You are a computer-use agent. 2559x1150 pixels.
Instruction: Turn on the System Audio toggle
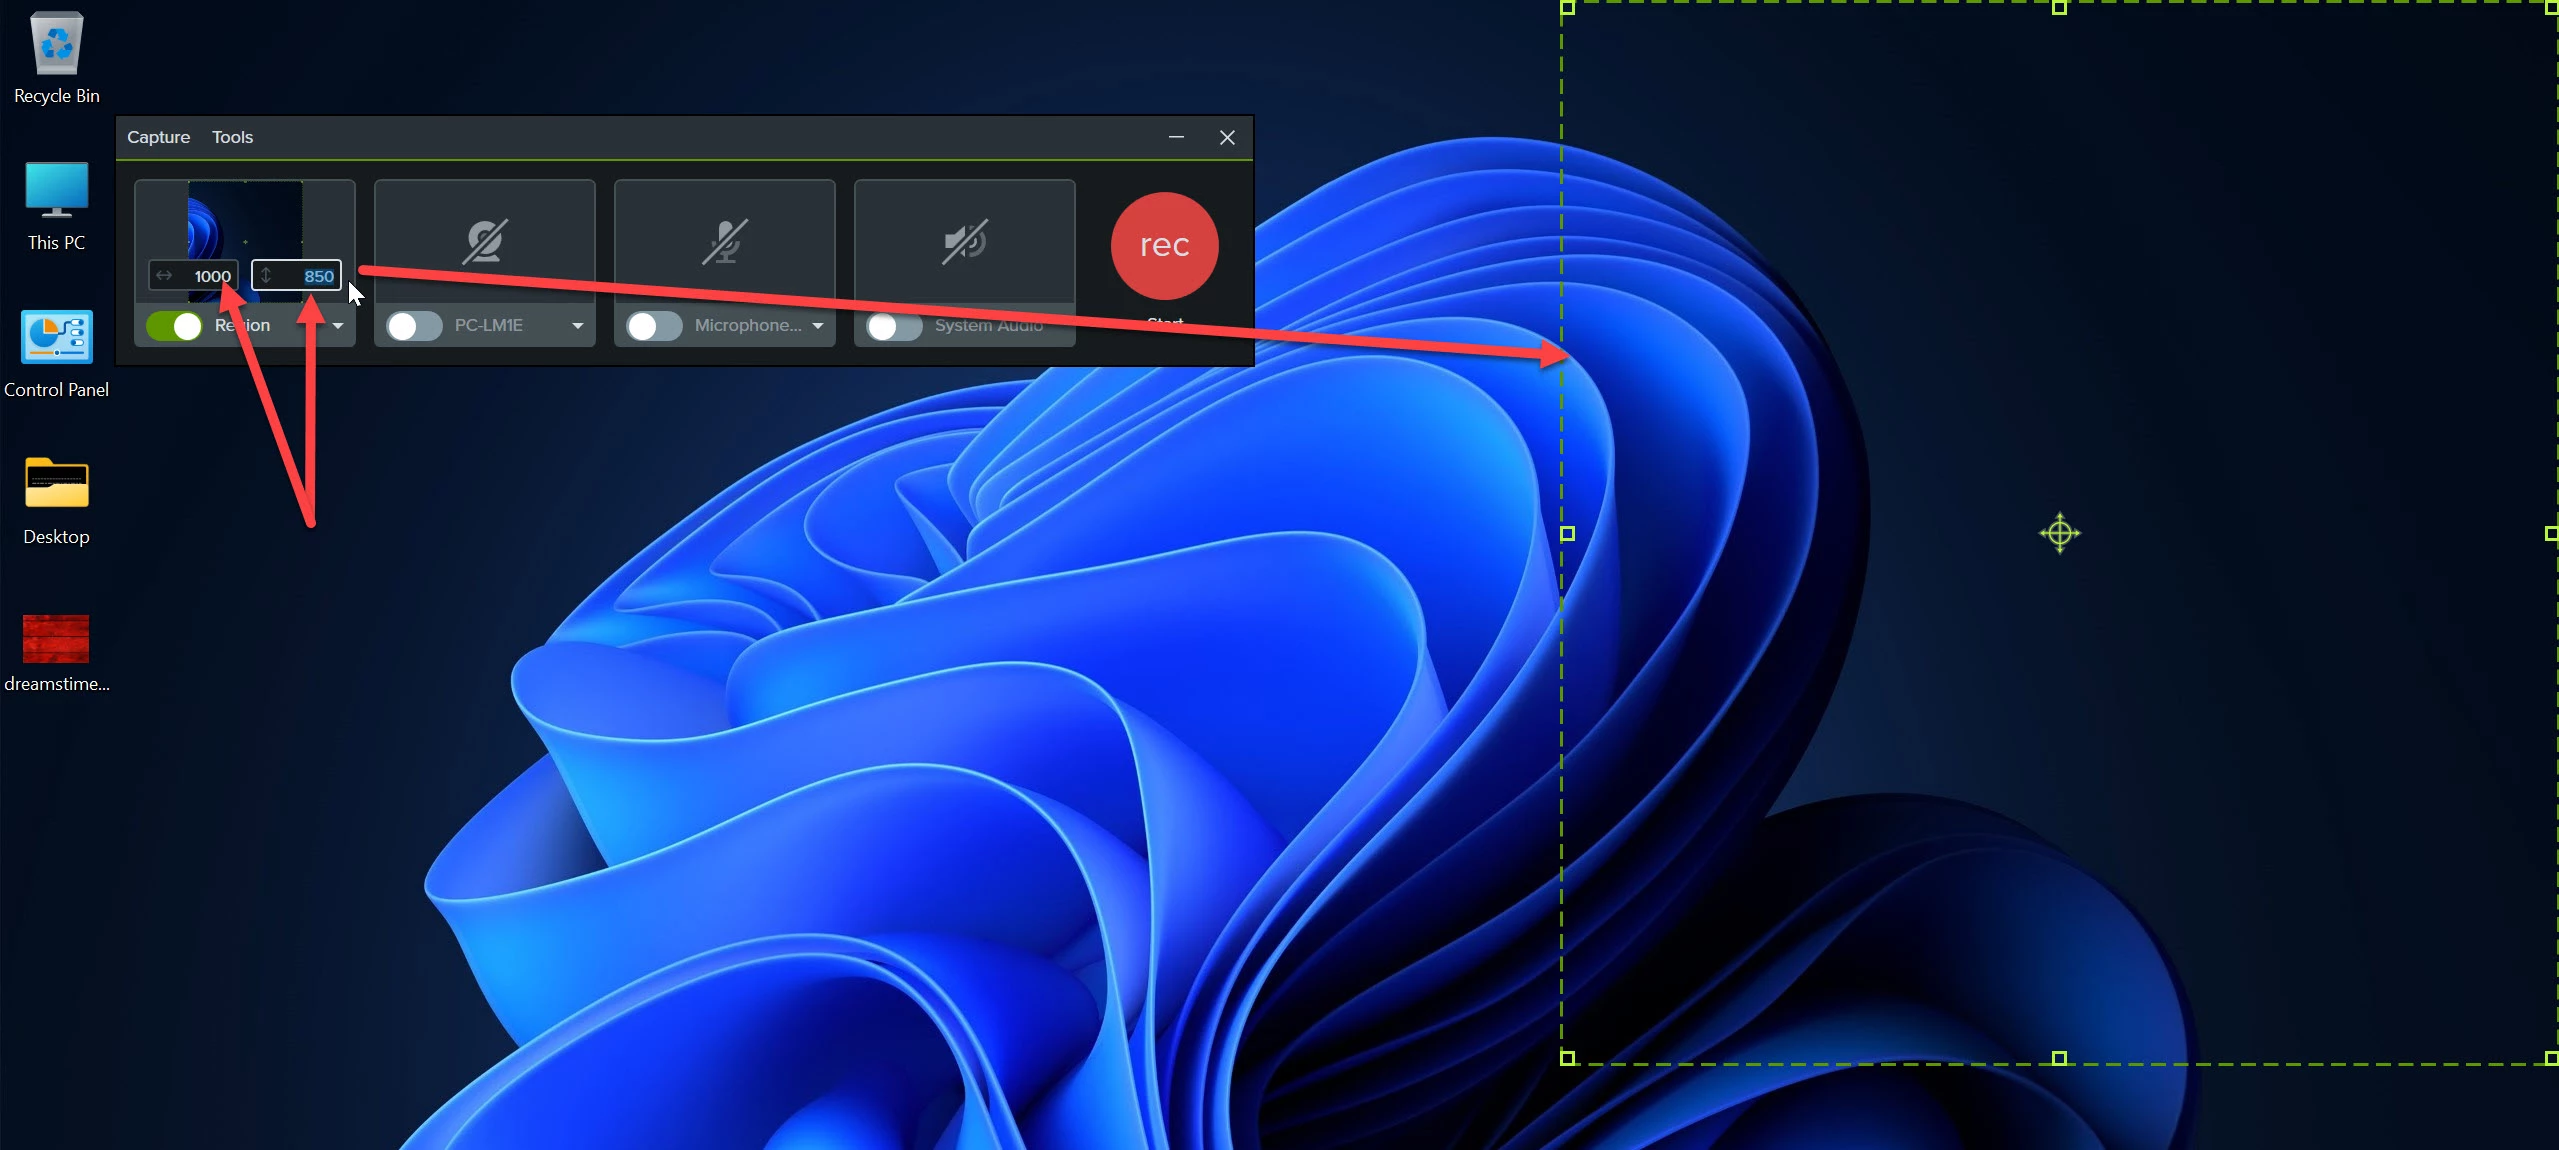pos(894,326)
